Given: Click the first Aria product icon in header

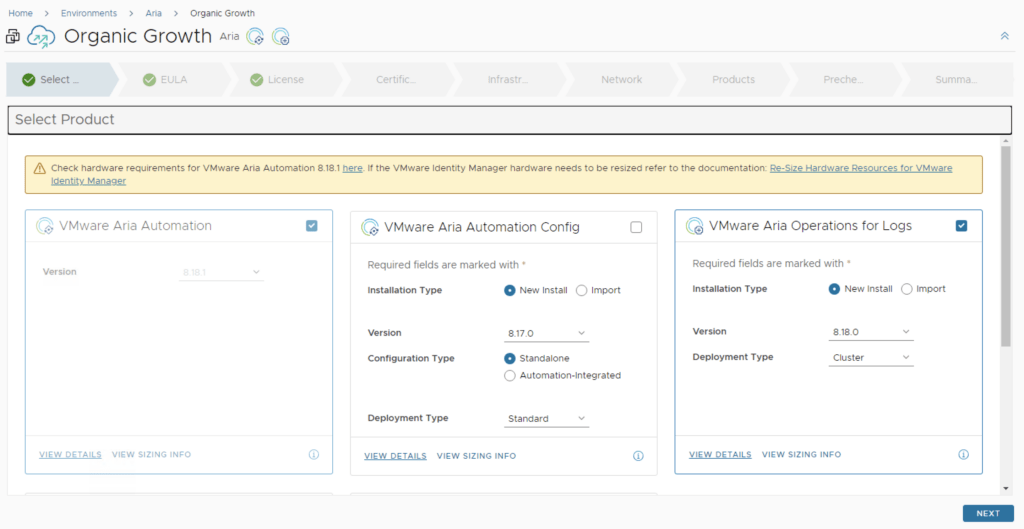Looking at the screenshot, I should pyautogui.click(x=256, y=37).
